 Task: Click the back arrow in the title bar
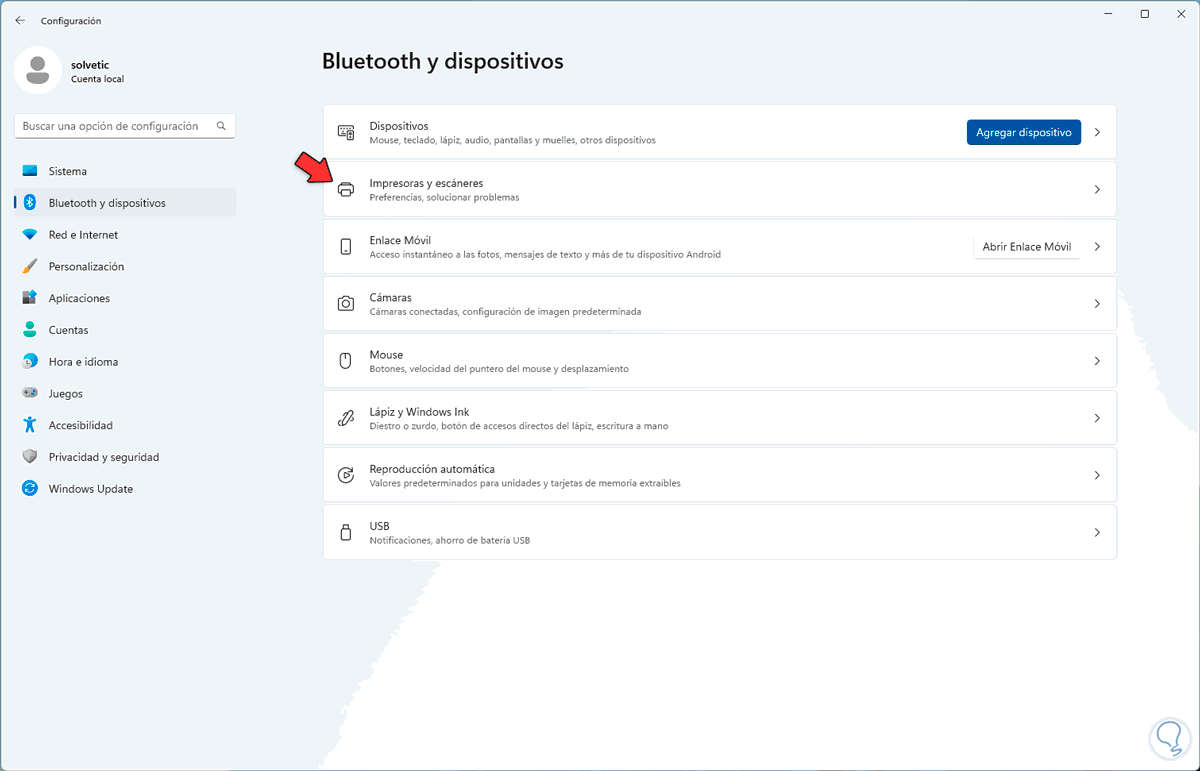coord(20,20)
